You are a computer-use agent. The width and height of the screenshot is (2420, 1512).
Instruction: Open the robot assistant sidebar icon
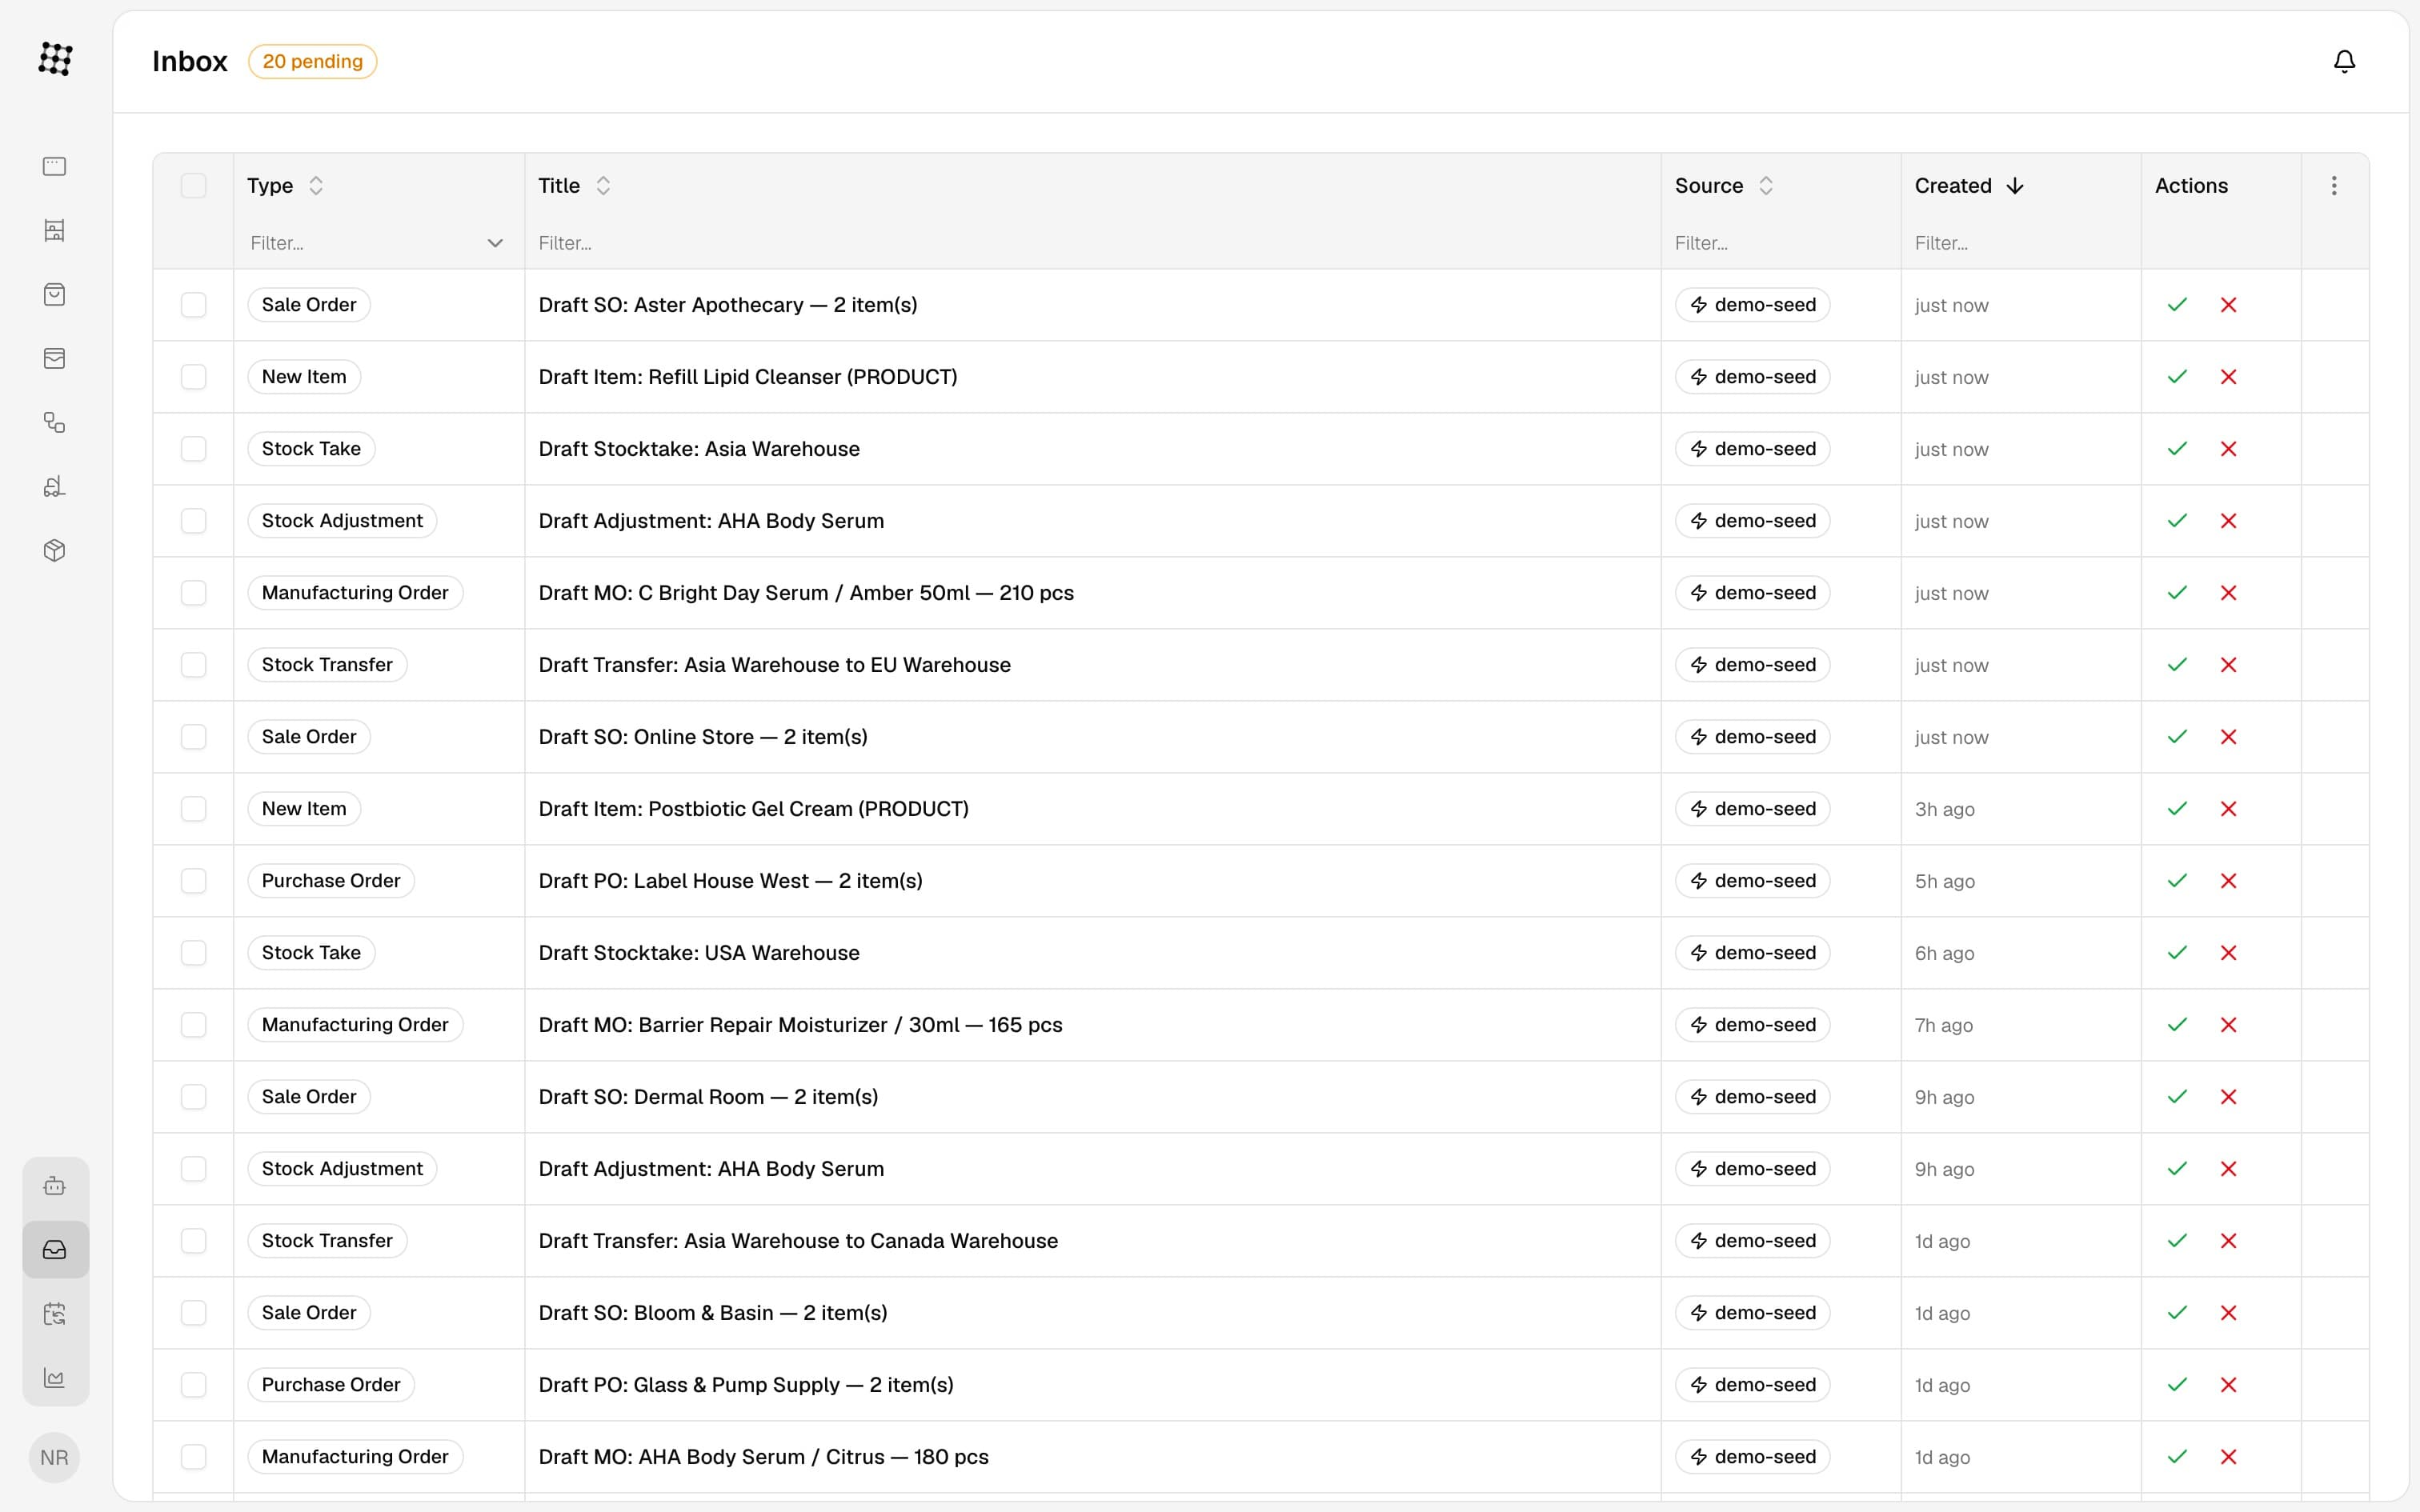(55, 1186)
